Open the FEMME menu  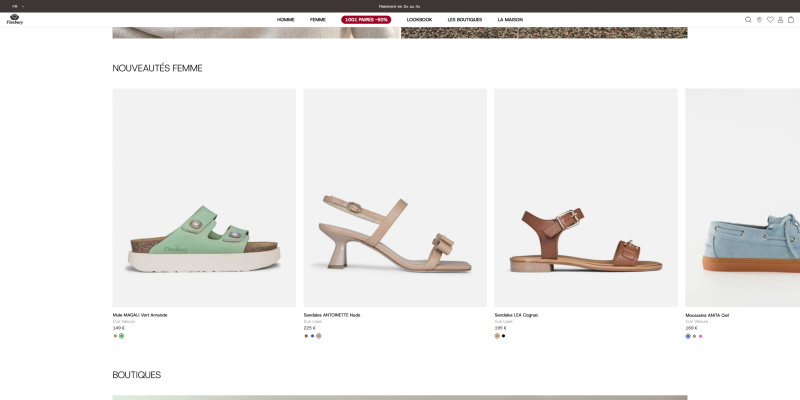point(318,19)
